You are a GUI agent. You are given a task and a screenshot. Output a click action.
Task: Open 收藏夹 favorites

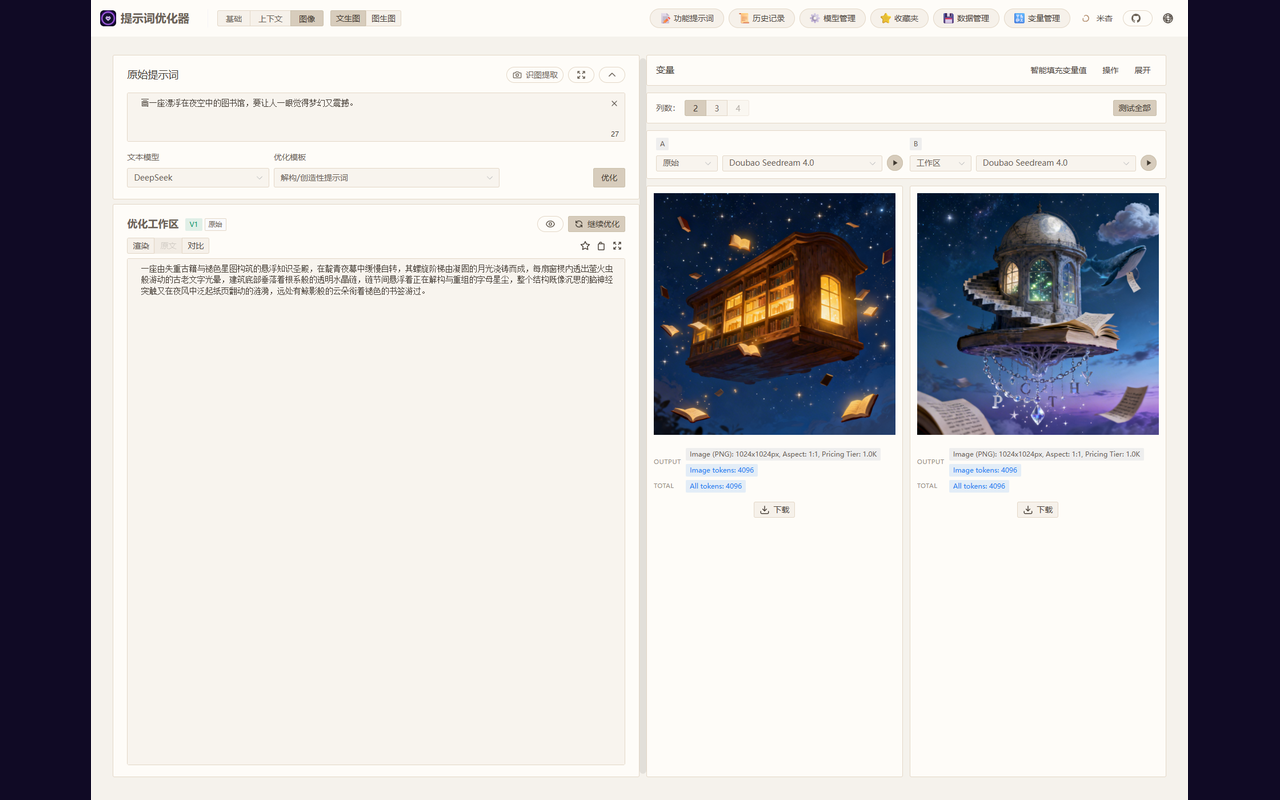pyautogui.click(x=899, y=18)
